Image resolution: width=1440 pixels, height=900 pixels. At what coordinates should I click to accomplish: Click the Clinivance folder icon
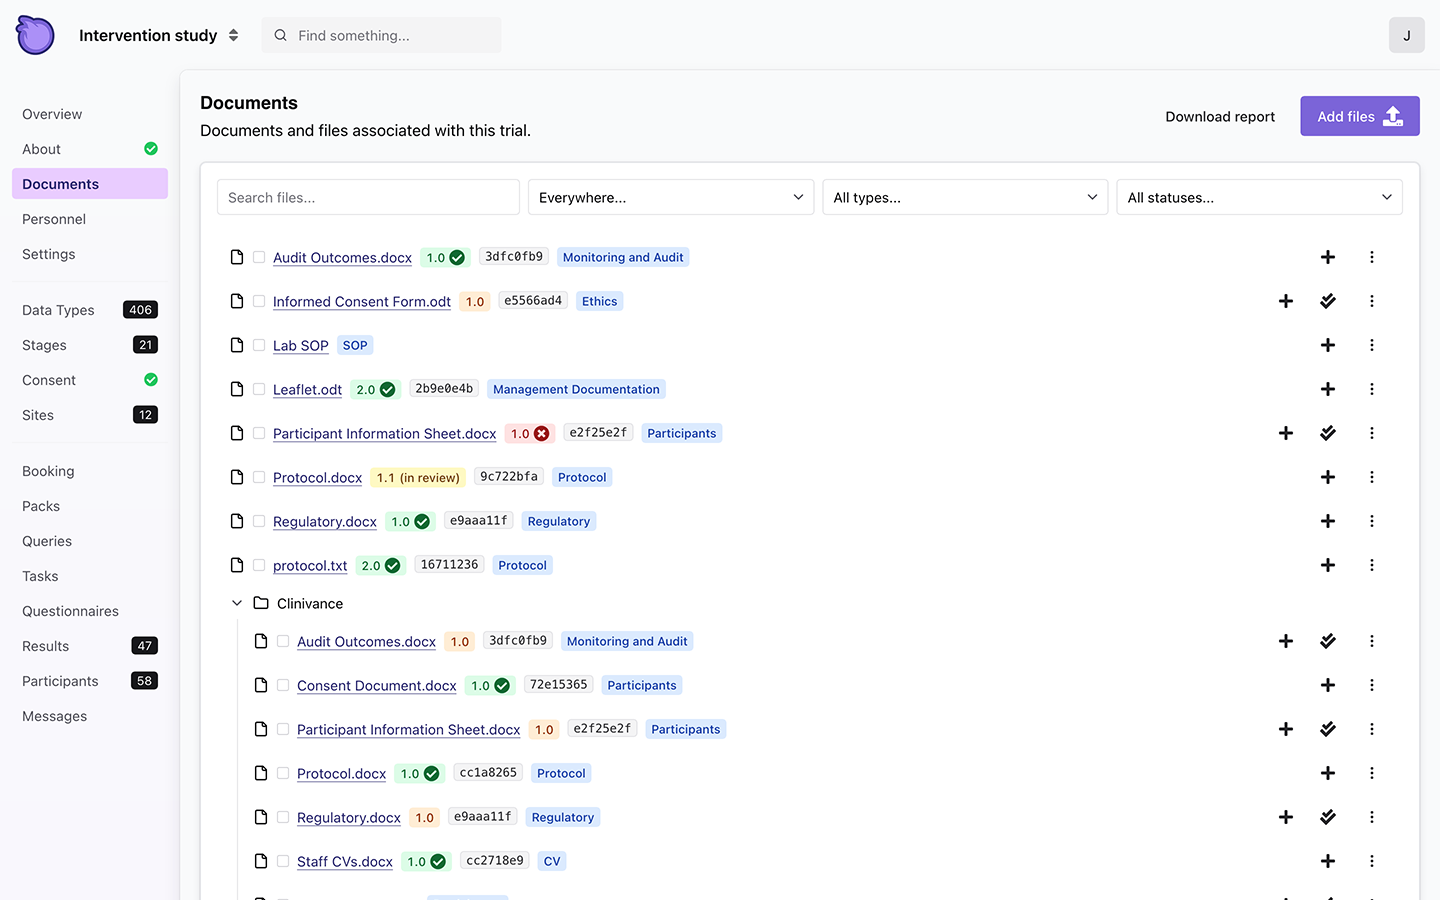point(261,603)
